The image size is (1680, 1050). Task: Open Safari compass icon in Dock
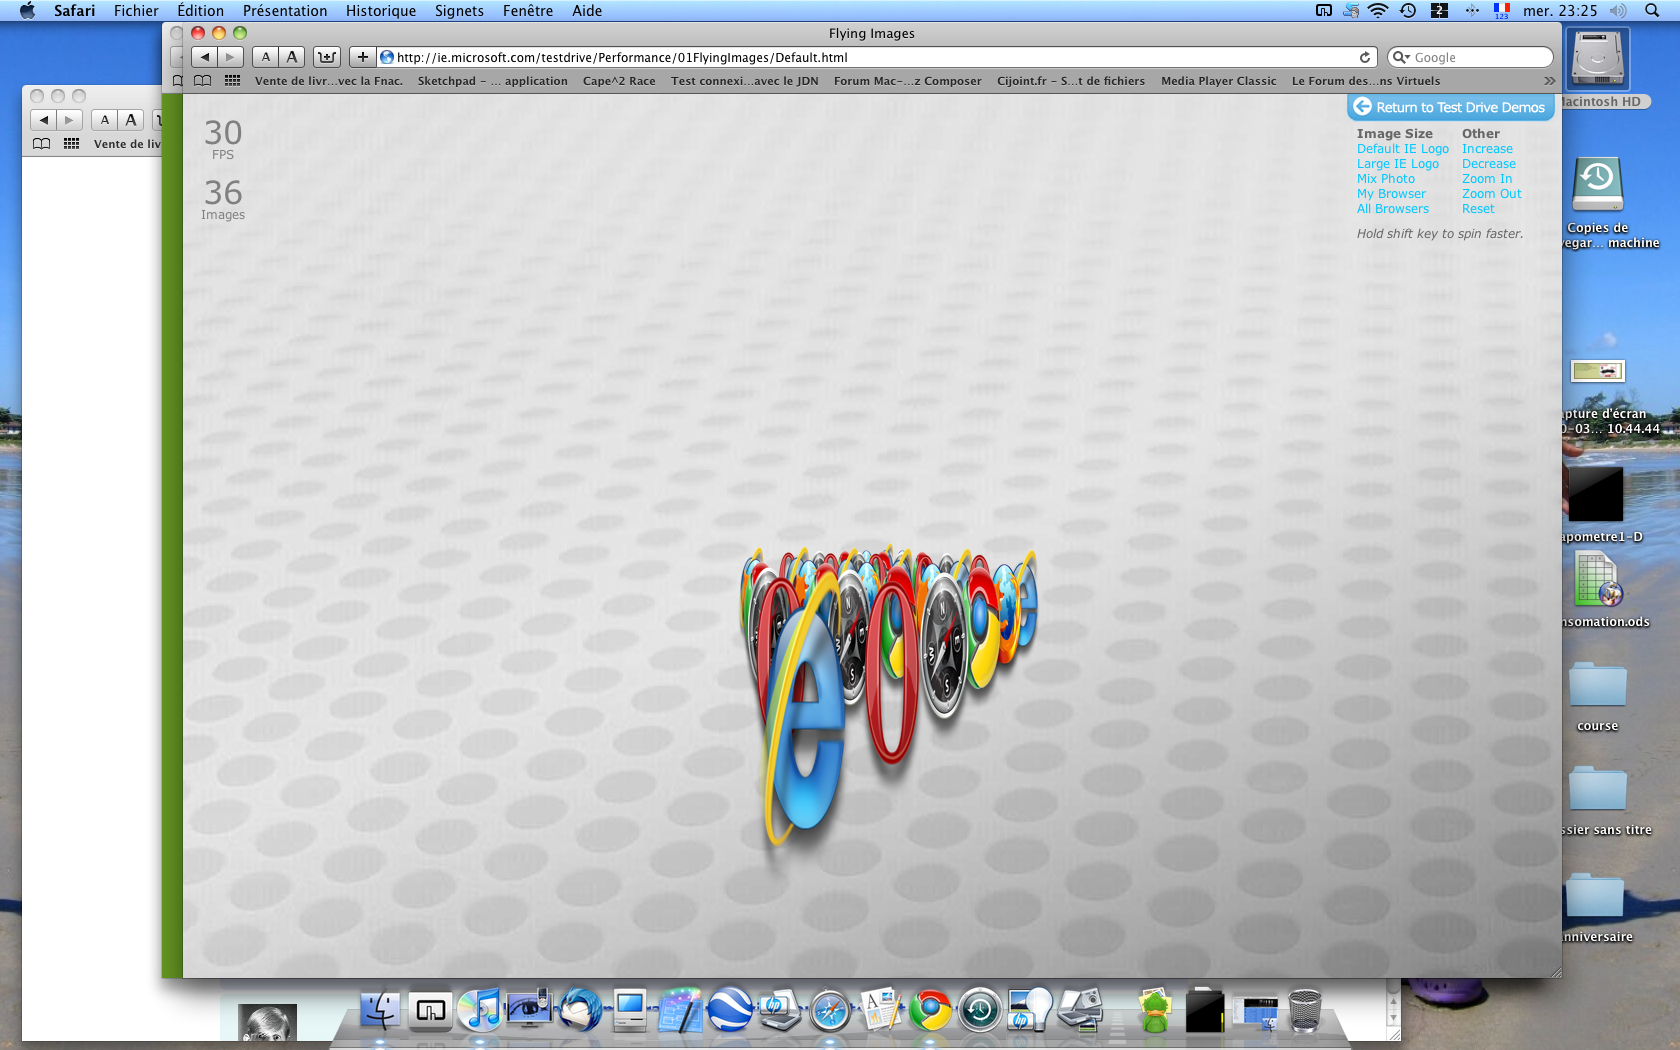(x=830, y=1011)
